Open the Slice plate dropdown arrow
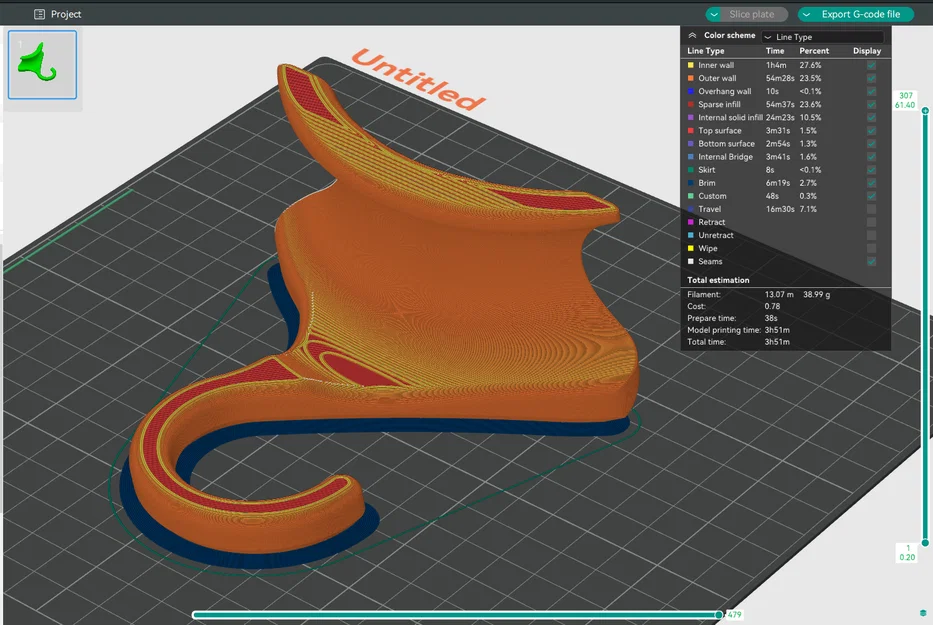Screen dimensions: 933x625 click(x=715, y=14)
